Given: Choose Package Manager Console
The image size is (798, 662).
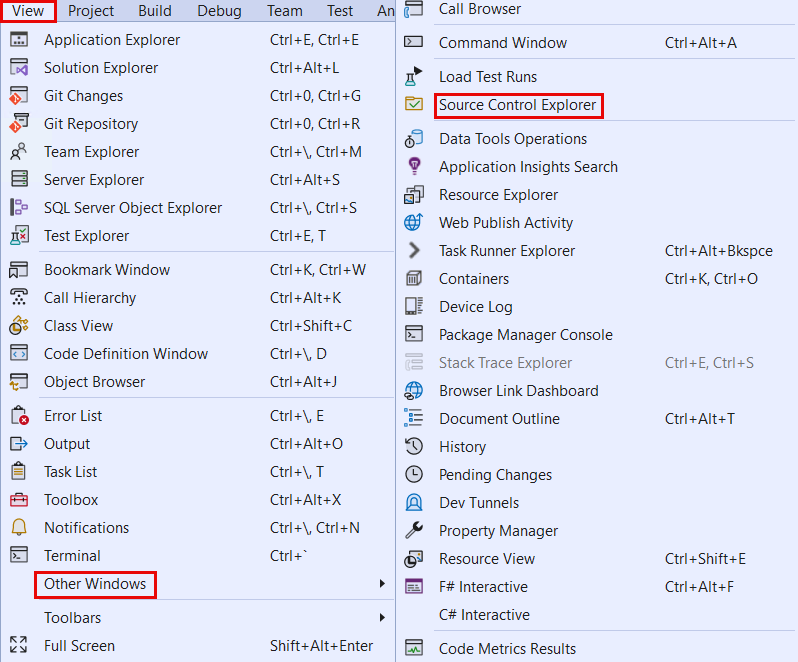Looking at the screenshot, I should tap(525, 335).
